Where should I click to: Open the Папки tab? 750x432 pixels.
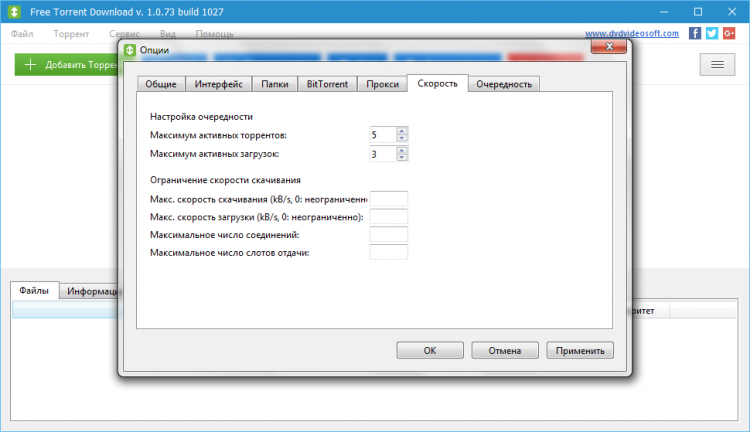275,84
